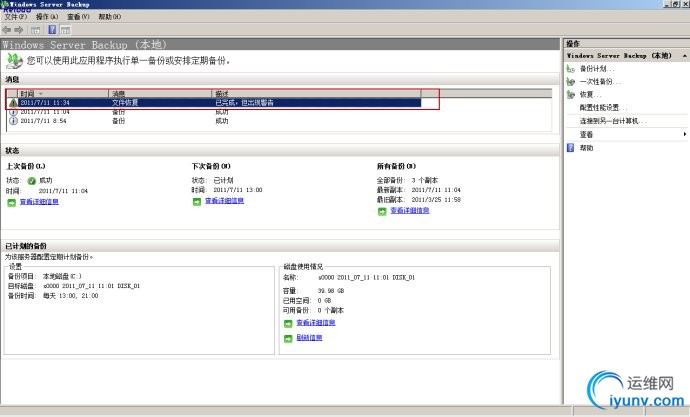
Task: Click the 操作 header of the actions pane
Action: tap(573, 44)
